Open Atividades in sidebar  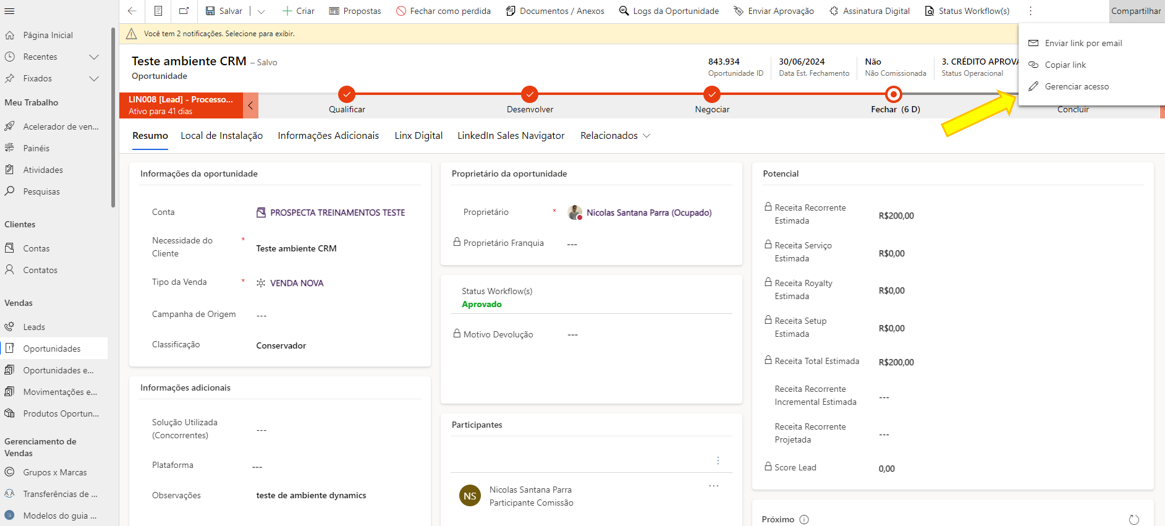coord(43,169)
